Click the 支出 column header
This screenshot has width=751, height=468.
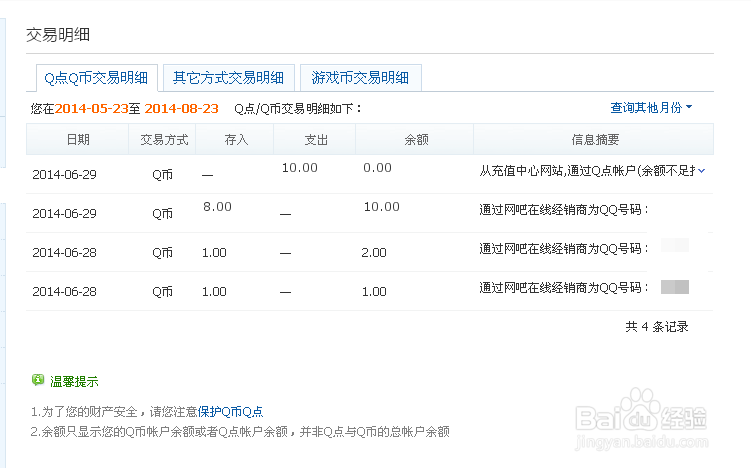[x=316, y=139]
